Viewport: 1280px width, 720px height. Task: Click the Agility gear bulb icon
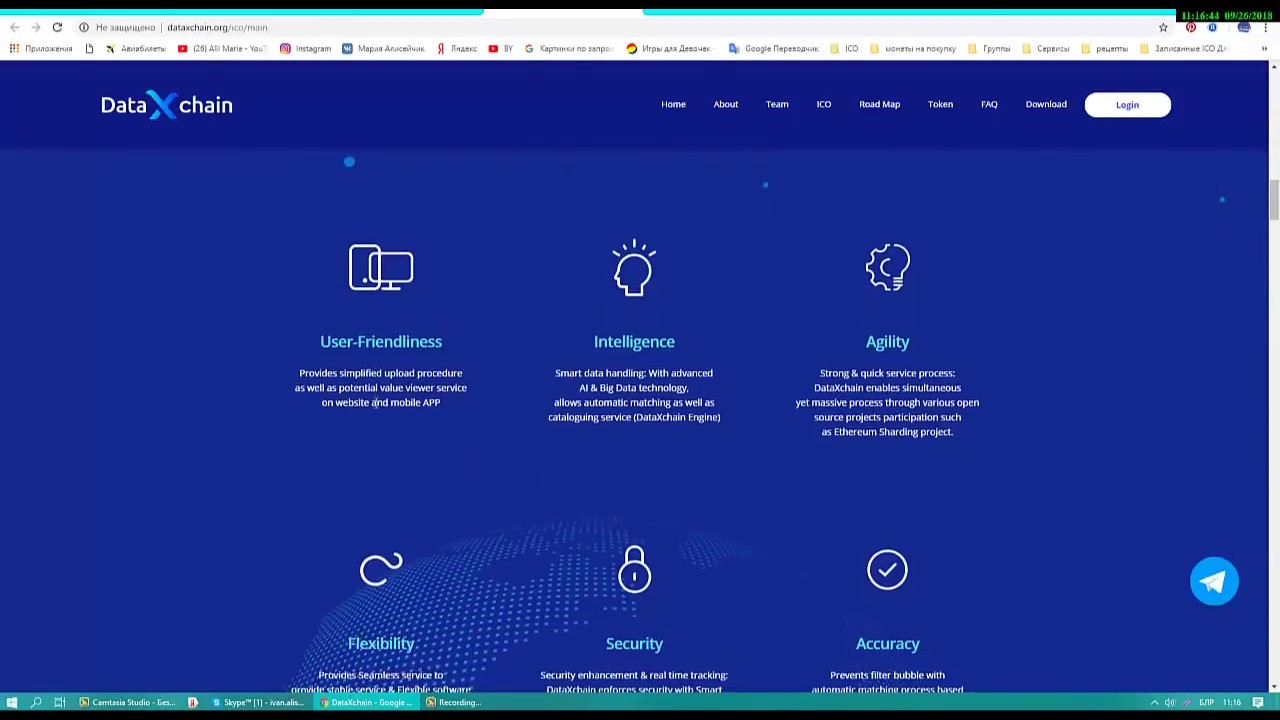(888, 267)
